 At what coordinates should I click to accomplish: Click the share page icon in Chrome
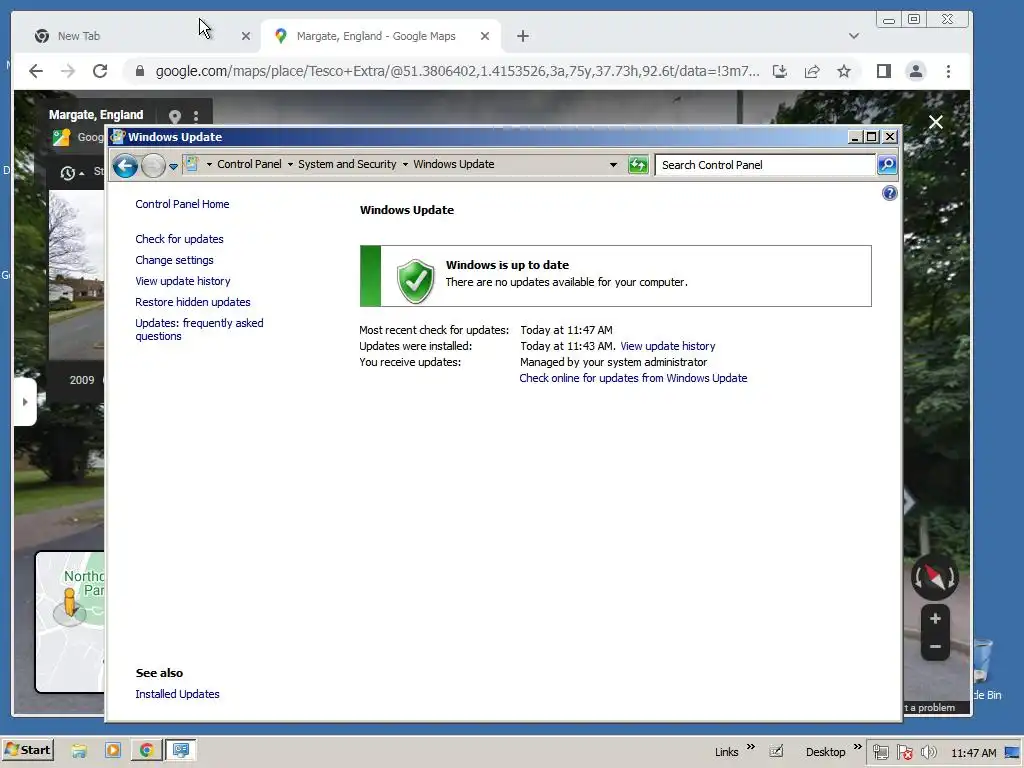pyautogui.click(x=812, y=71)
